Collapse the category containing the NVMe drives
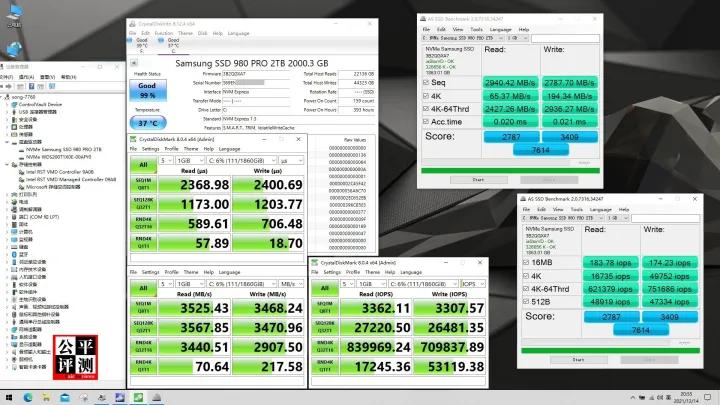Viewport: 720px width, 405px height. click(x=7, y=142)
